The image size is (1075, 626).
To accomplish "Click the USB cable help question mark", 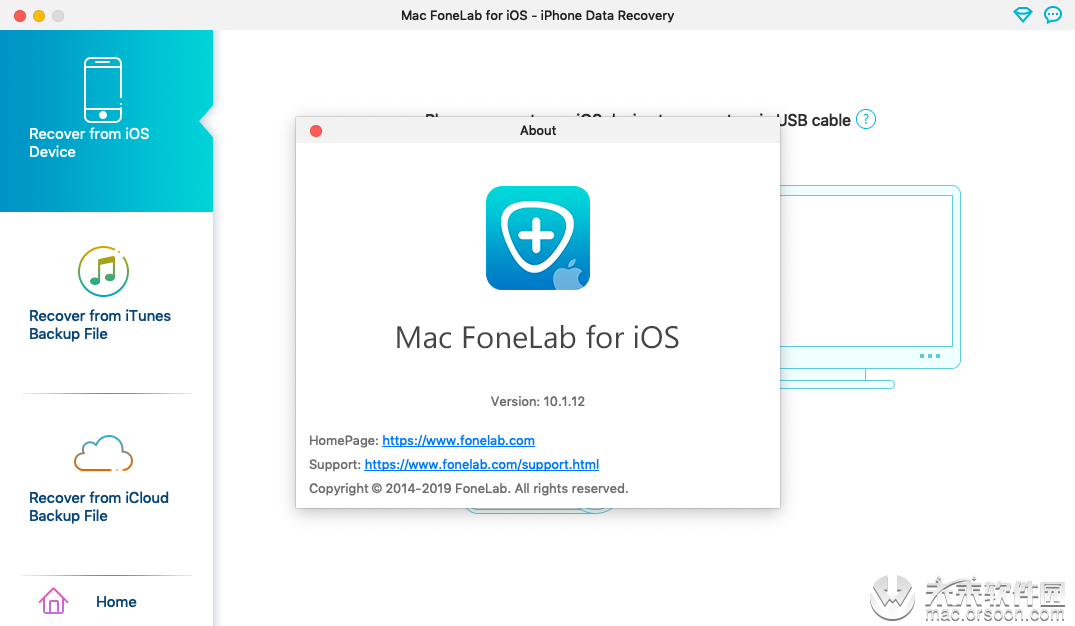I will [x=866, y=119].
